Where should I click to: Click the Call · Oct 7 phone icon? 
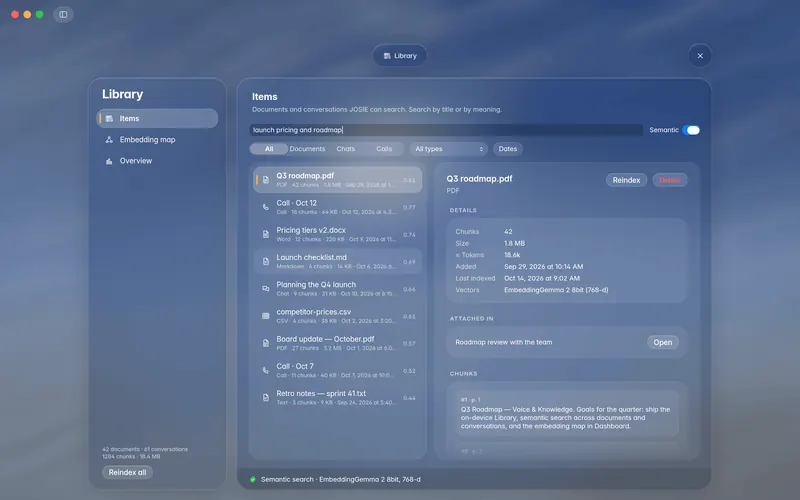[266, 370]
